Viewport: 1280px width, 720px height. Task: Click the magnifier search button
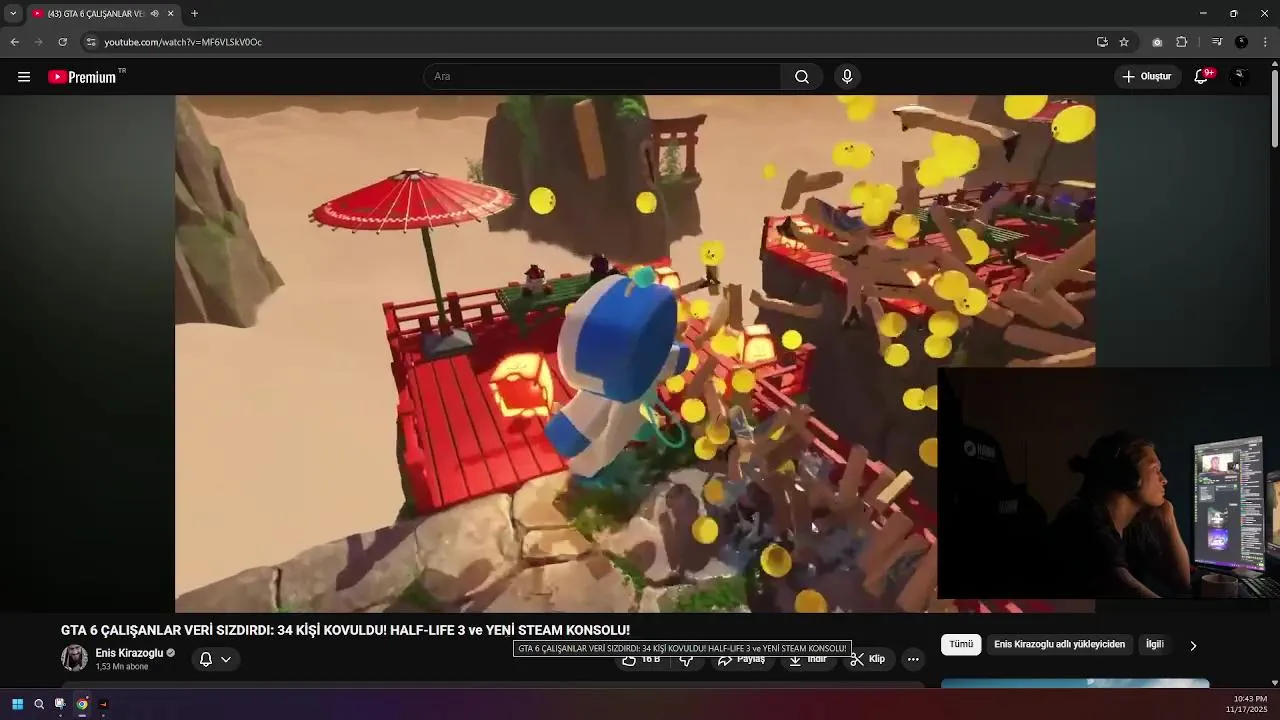point(802,77)
